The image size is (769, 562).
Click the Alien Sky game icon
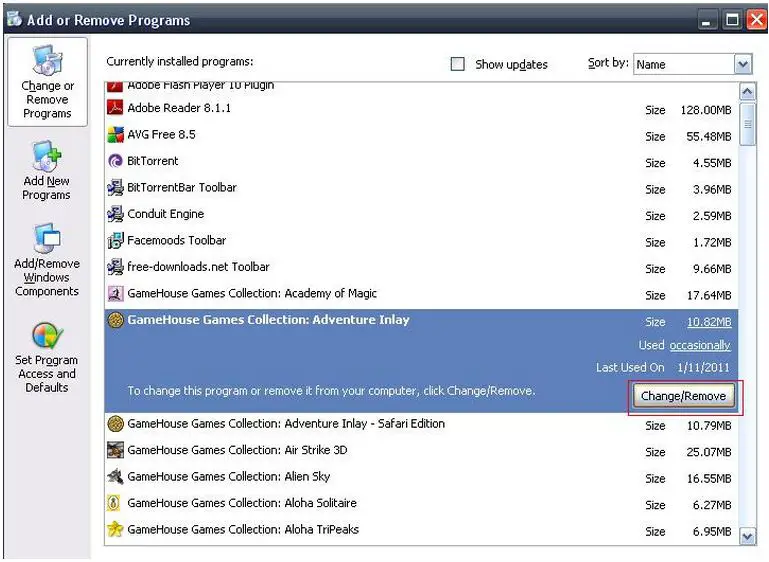coord(115,476)
